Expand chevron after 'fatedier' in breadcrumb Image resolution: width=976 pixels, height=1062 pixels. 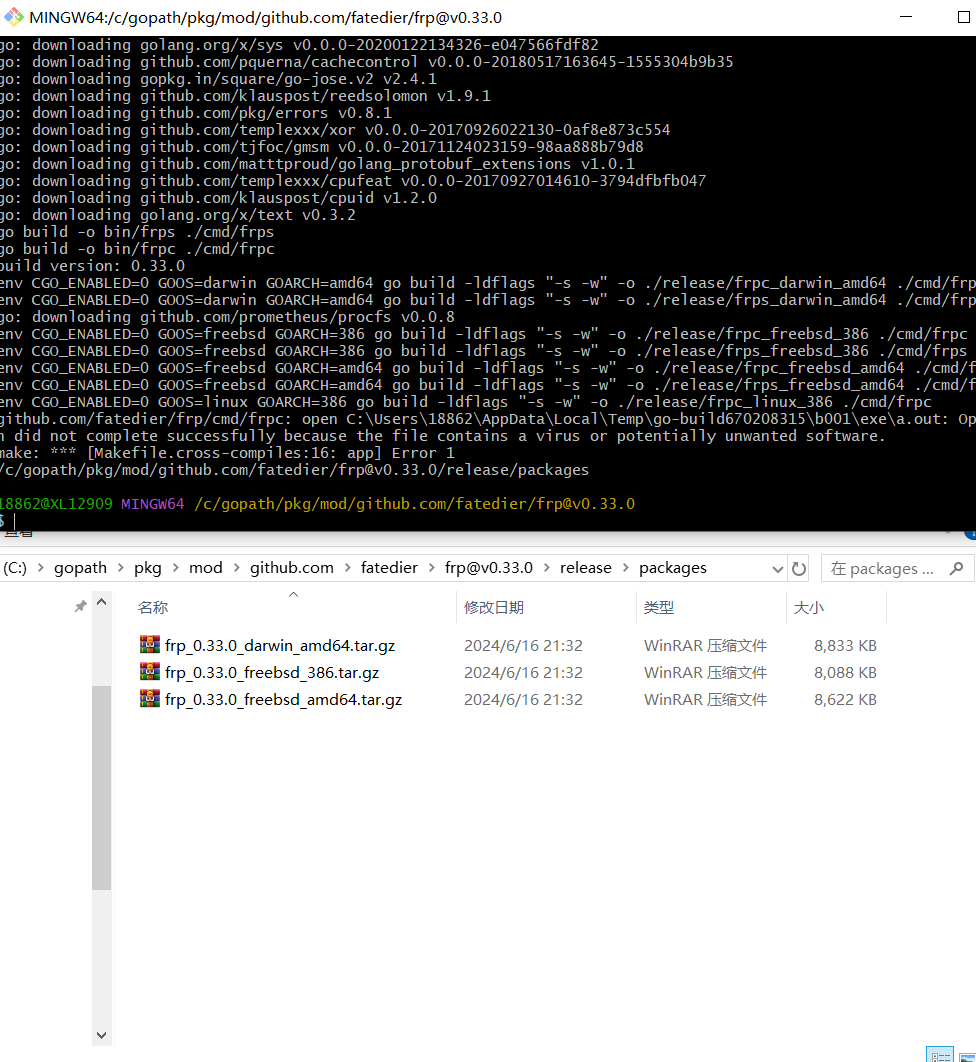431,568
